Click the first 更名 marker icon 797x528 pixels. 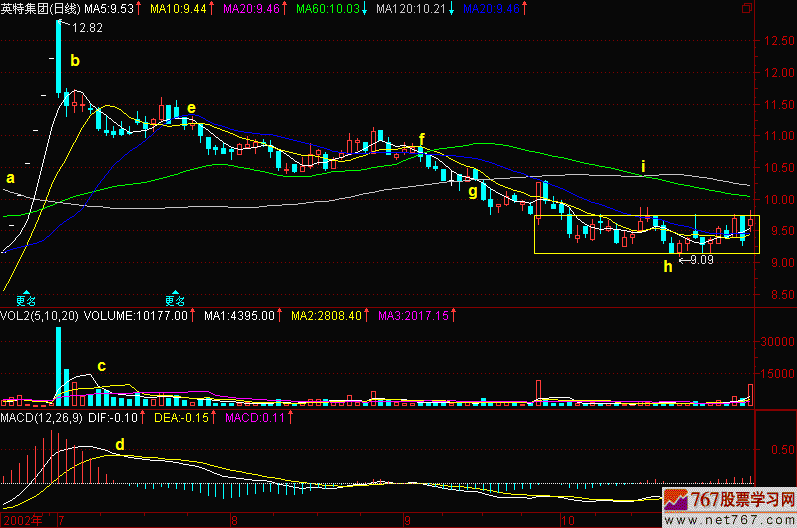25,298
